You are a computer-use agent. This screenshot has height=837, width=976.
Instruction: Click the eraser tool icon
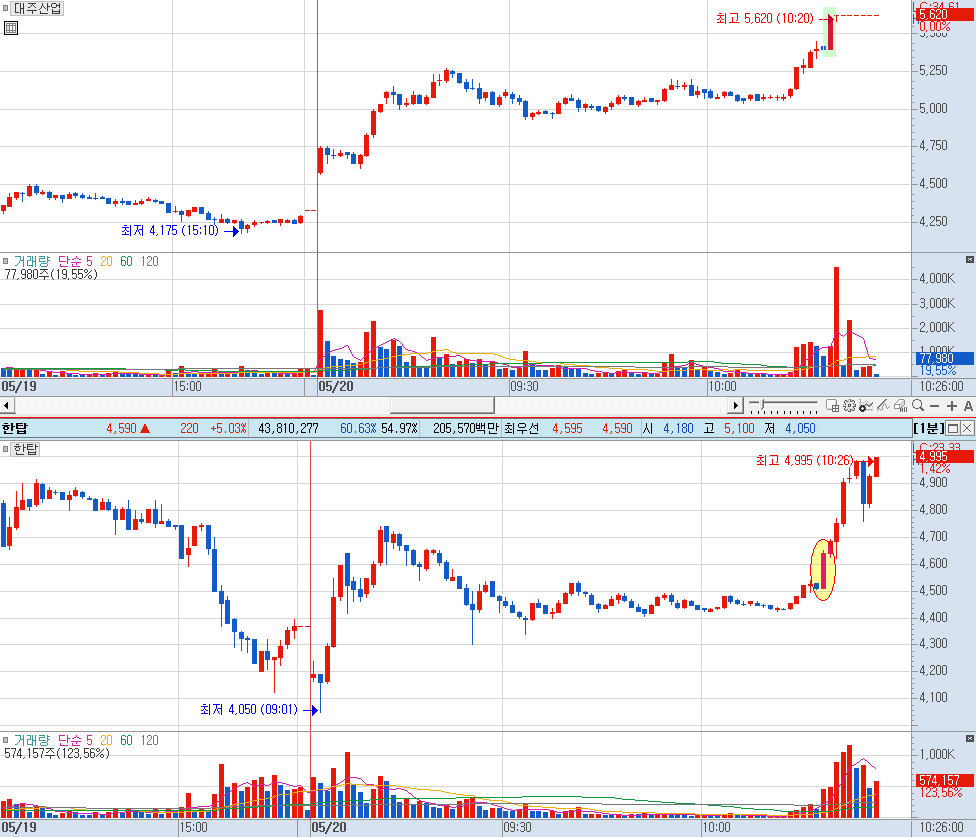click(900, 406)
